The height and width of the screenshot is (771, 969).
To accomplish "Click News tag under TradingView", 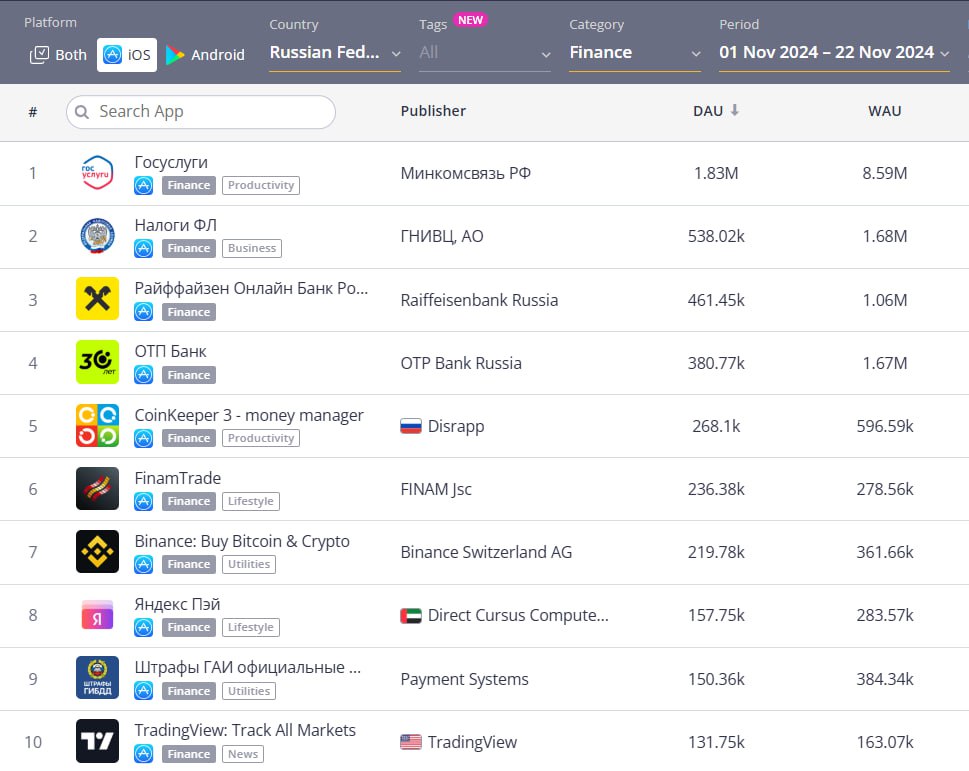I will coord(243,754).
